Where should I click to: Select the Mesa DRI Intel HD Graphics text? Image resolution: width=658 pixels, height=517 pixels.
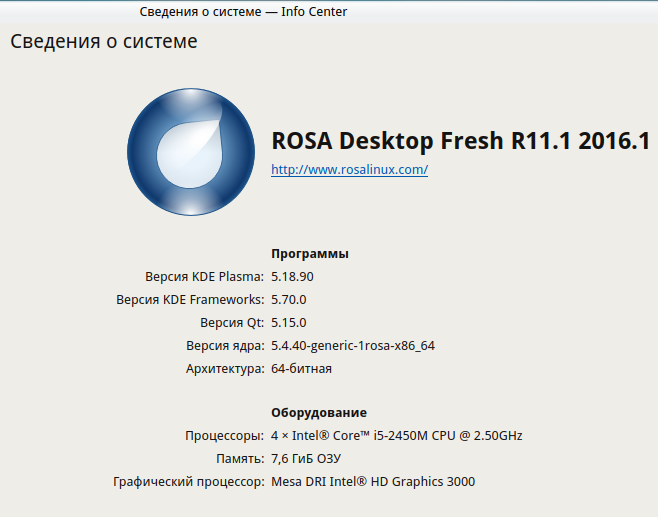(373, 482)
